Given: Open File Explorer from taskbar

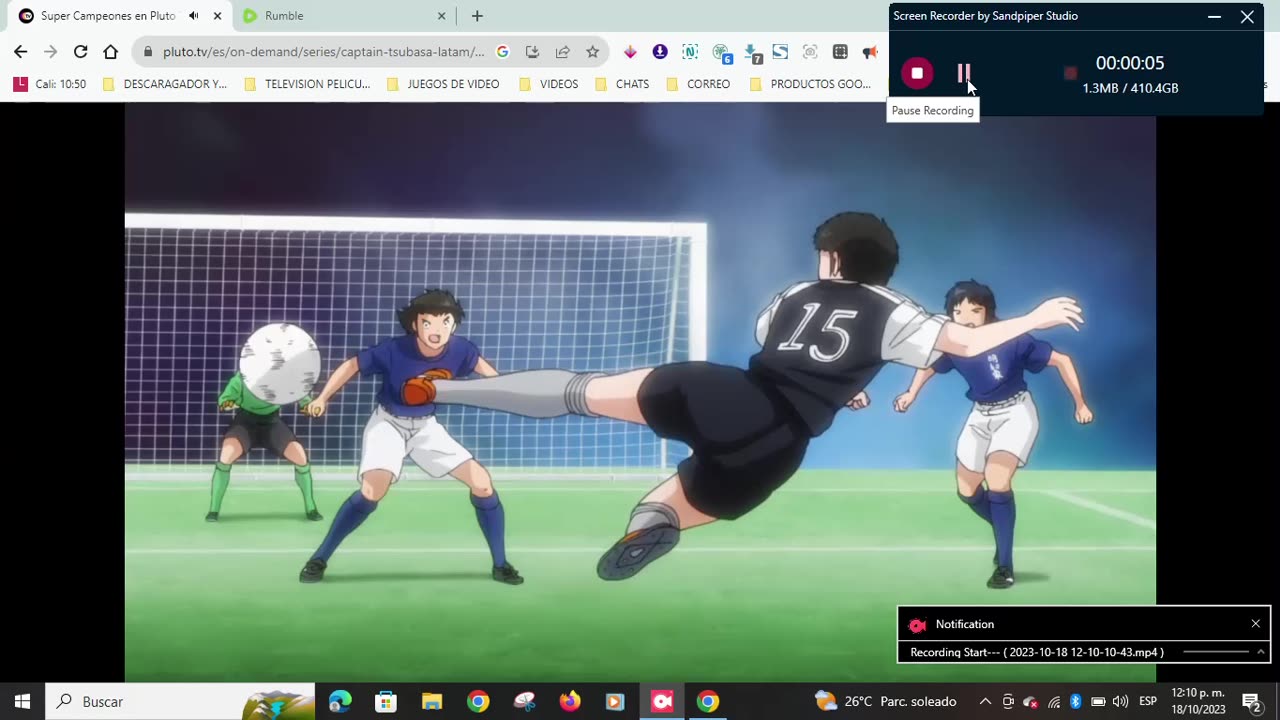Looking at the screenshot, I should (x=432, y=701).
